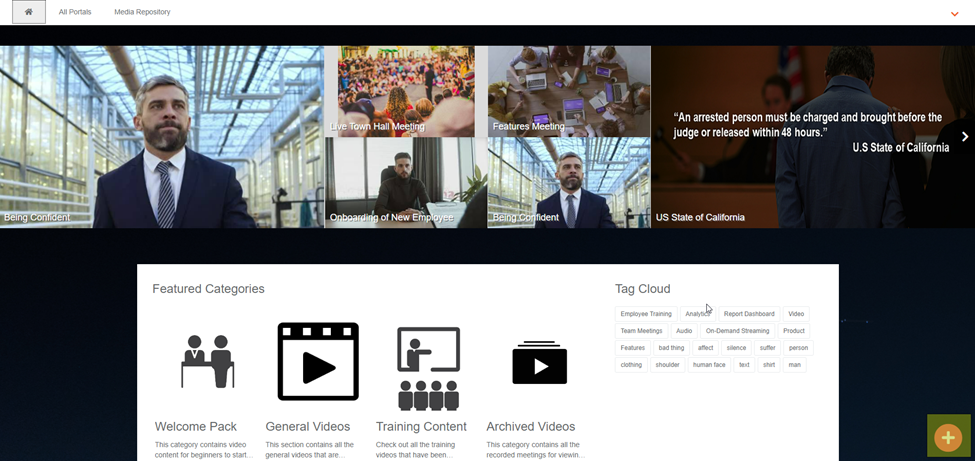
Task: Filter by On-Demand Streaming tag
Action: click(x=737, y=331)
